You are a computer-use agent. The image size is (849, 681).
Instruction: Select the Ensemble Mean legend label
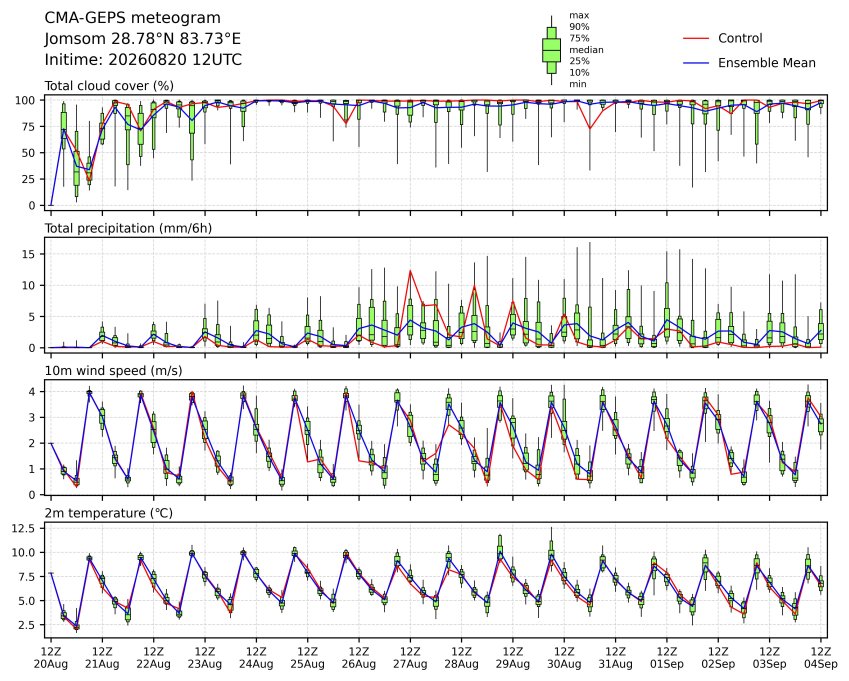(x=767, y=63)
